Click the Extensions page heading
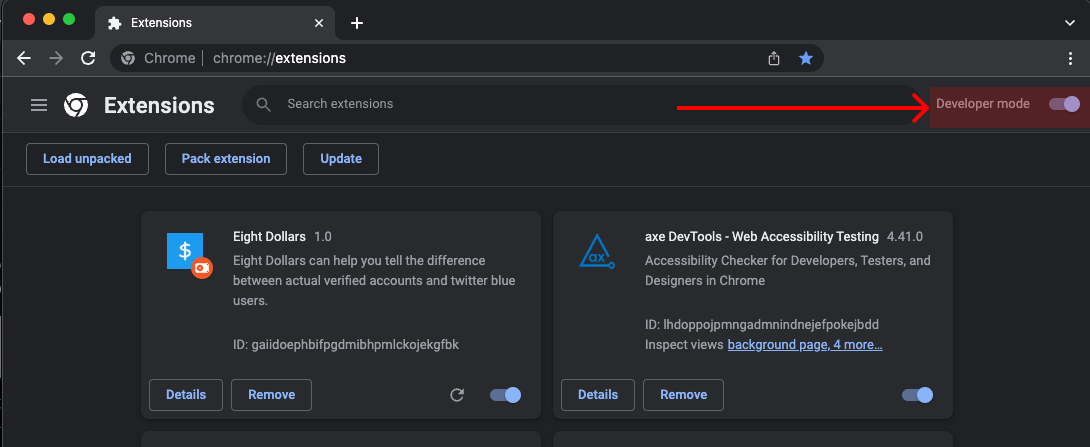The height and width of the screenshot is (447, 1090). [x=159, y=106]
